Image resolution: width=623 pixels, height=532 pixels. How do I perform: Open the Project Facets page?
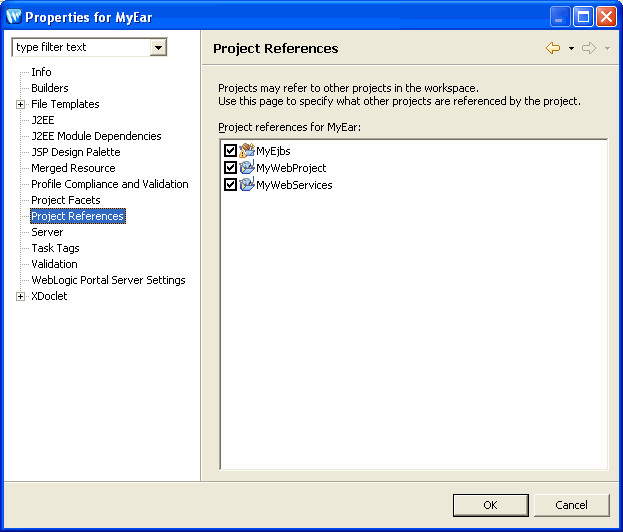point(66,200)
